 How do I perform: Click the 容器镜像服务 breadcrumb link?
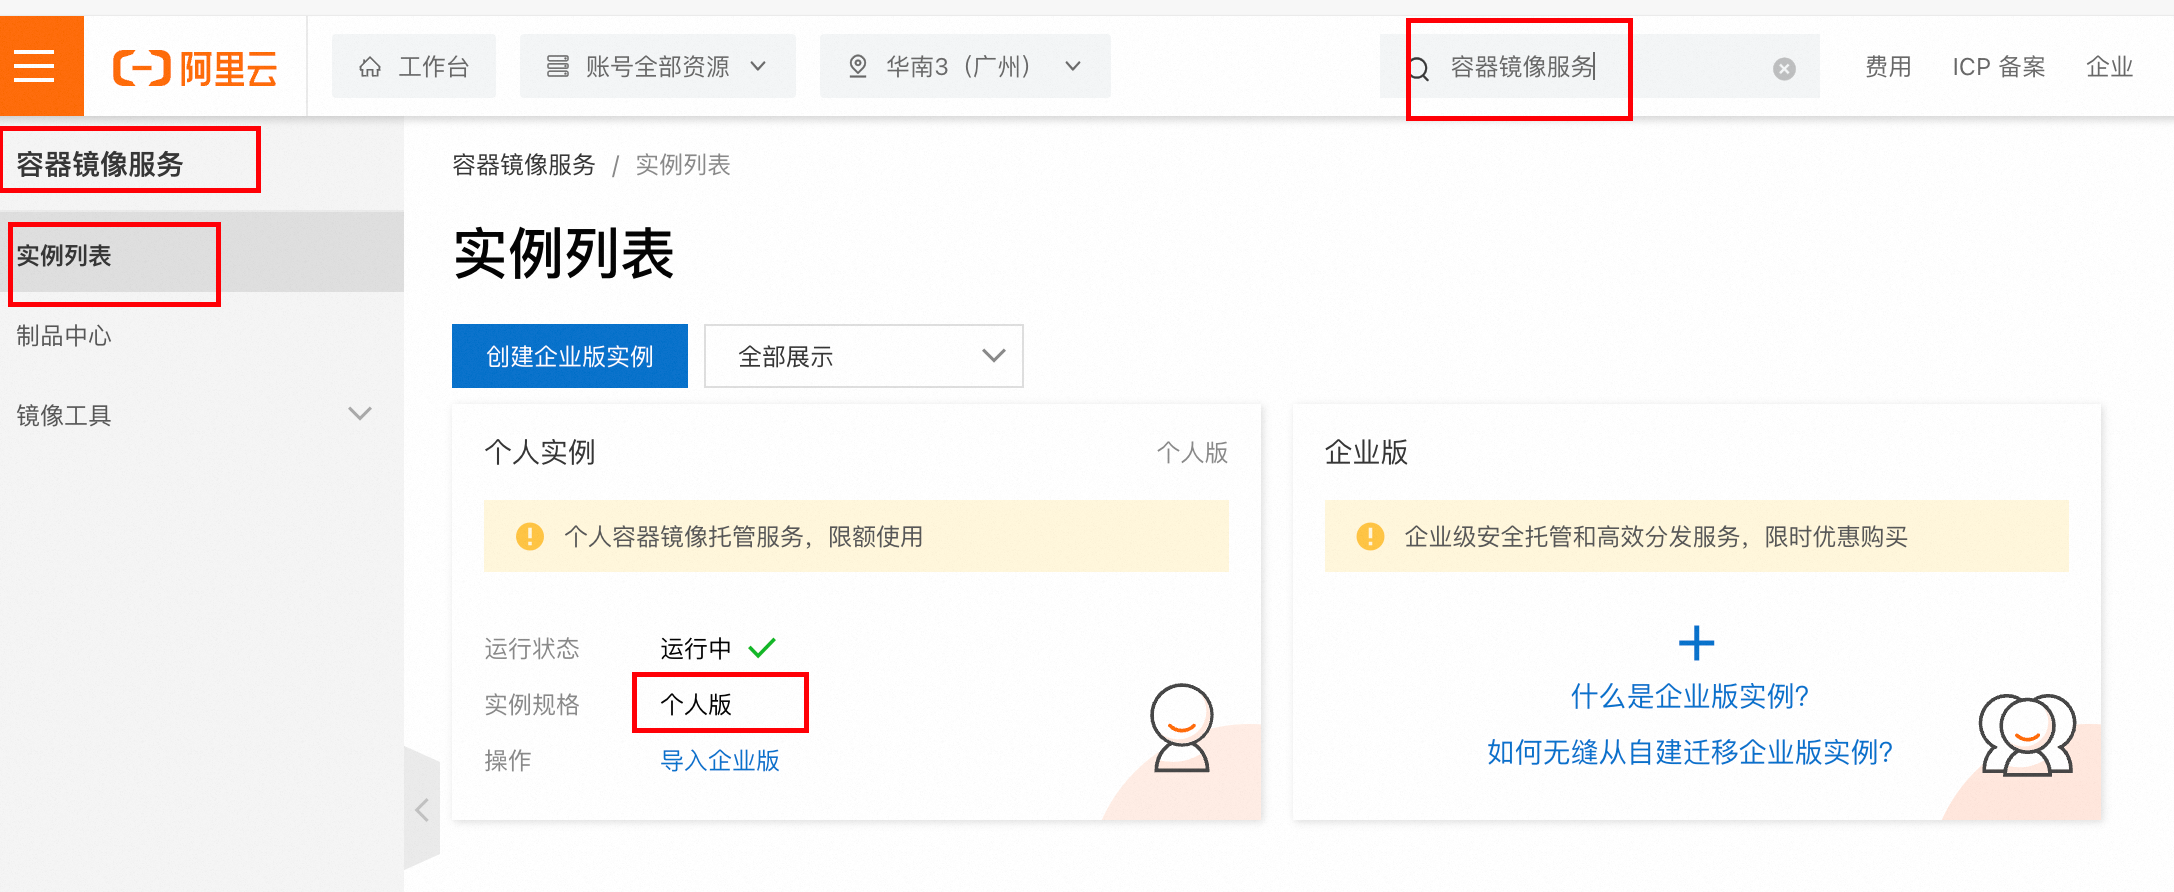524,165
